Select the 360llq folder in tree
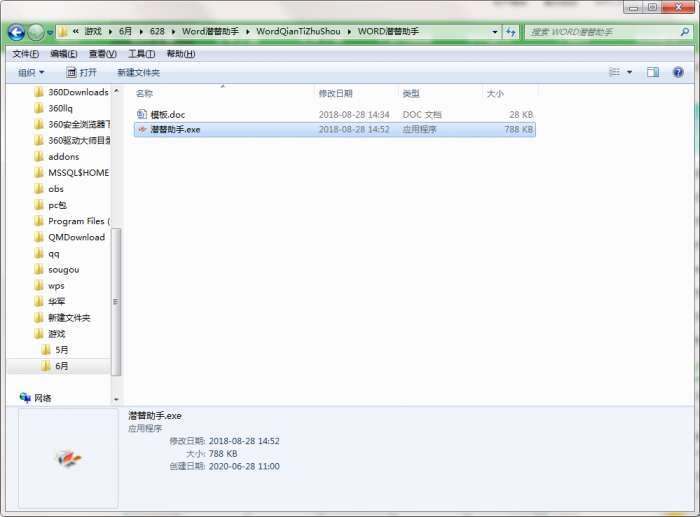Screen dimensions: 700x517 click(53, 108)
